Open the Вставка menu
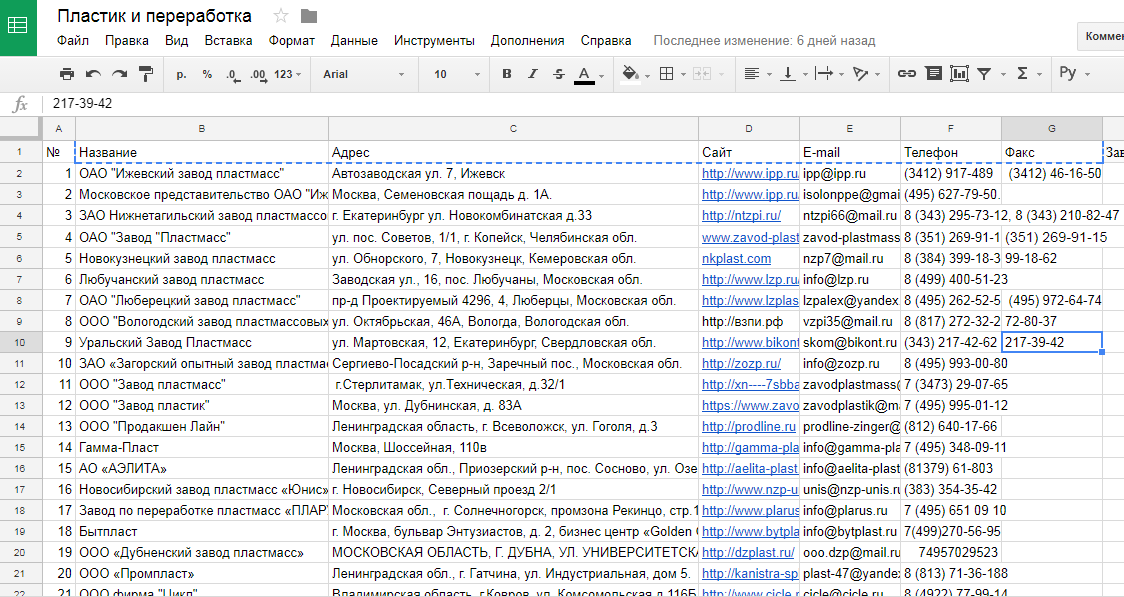The image size is (1124, 597). coord(229,41)
